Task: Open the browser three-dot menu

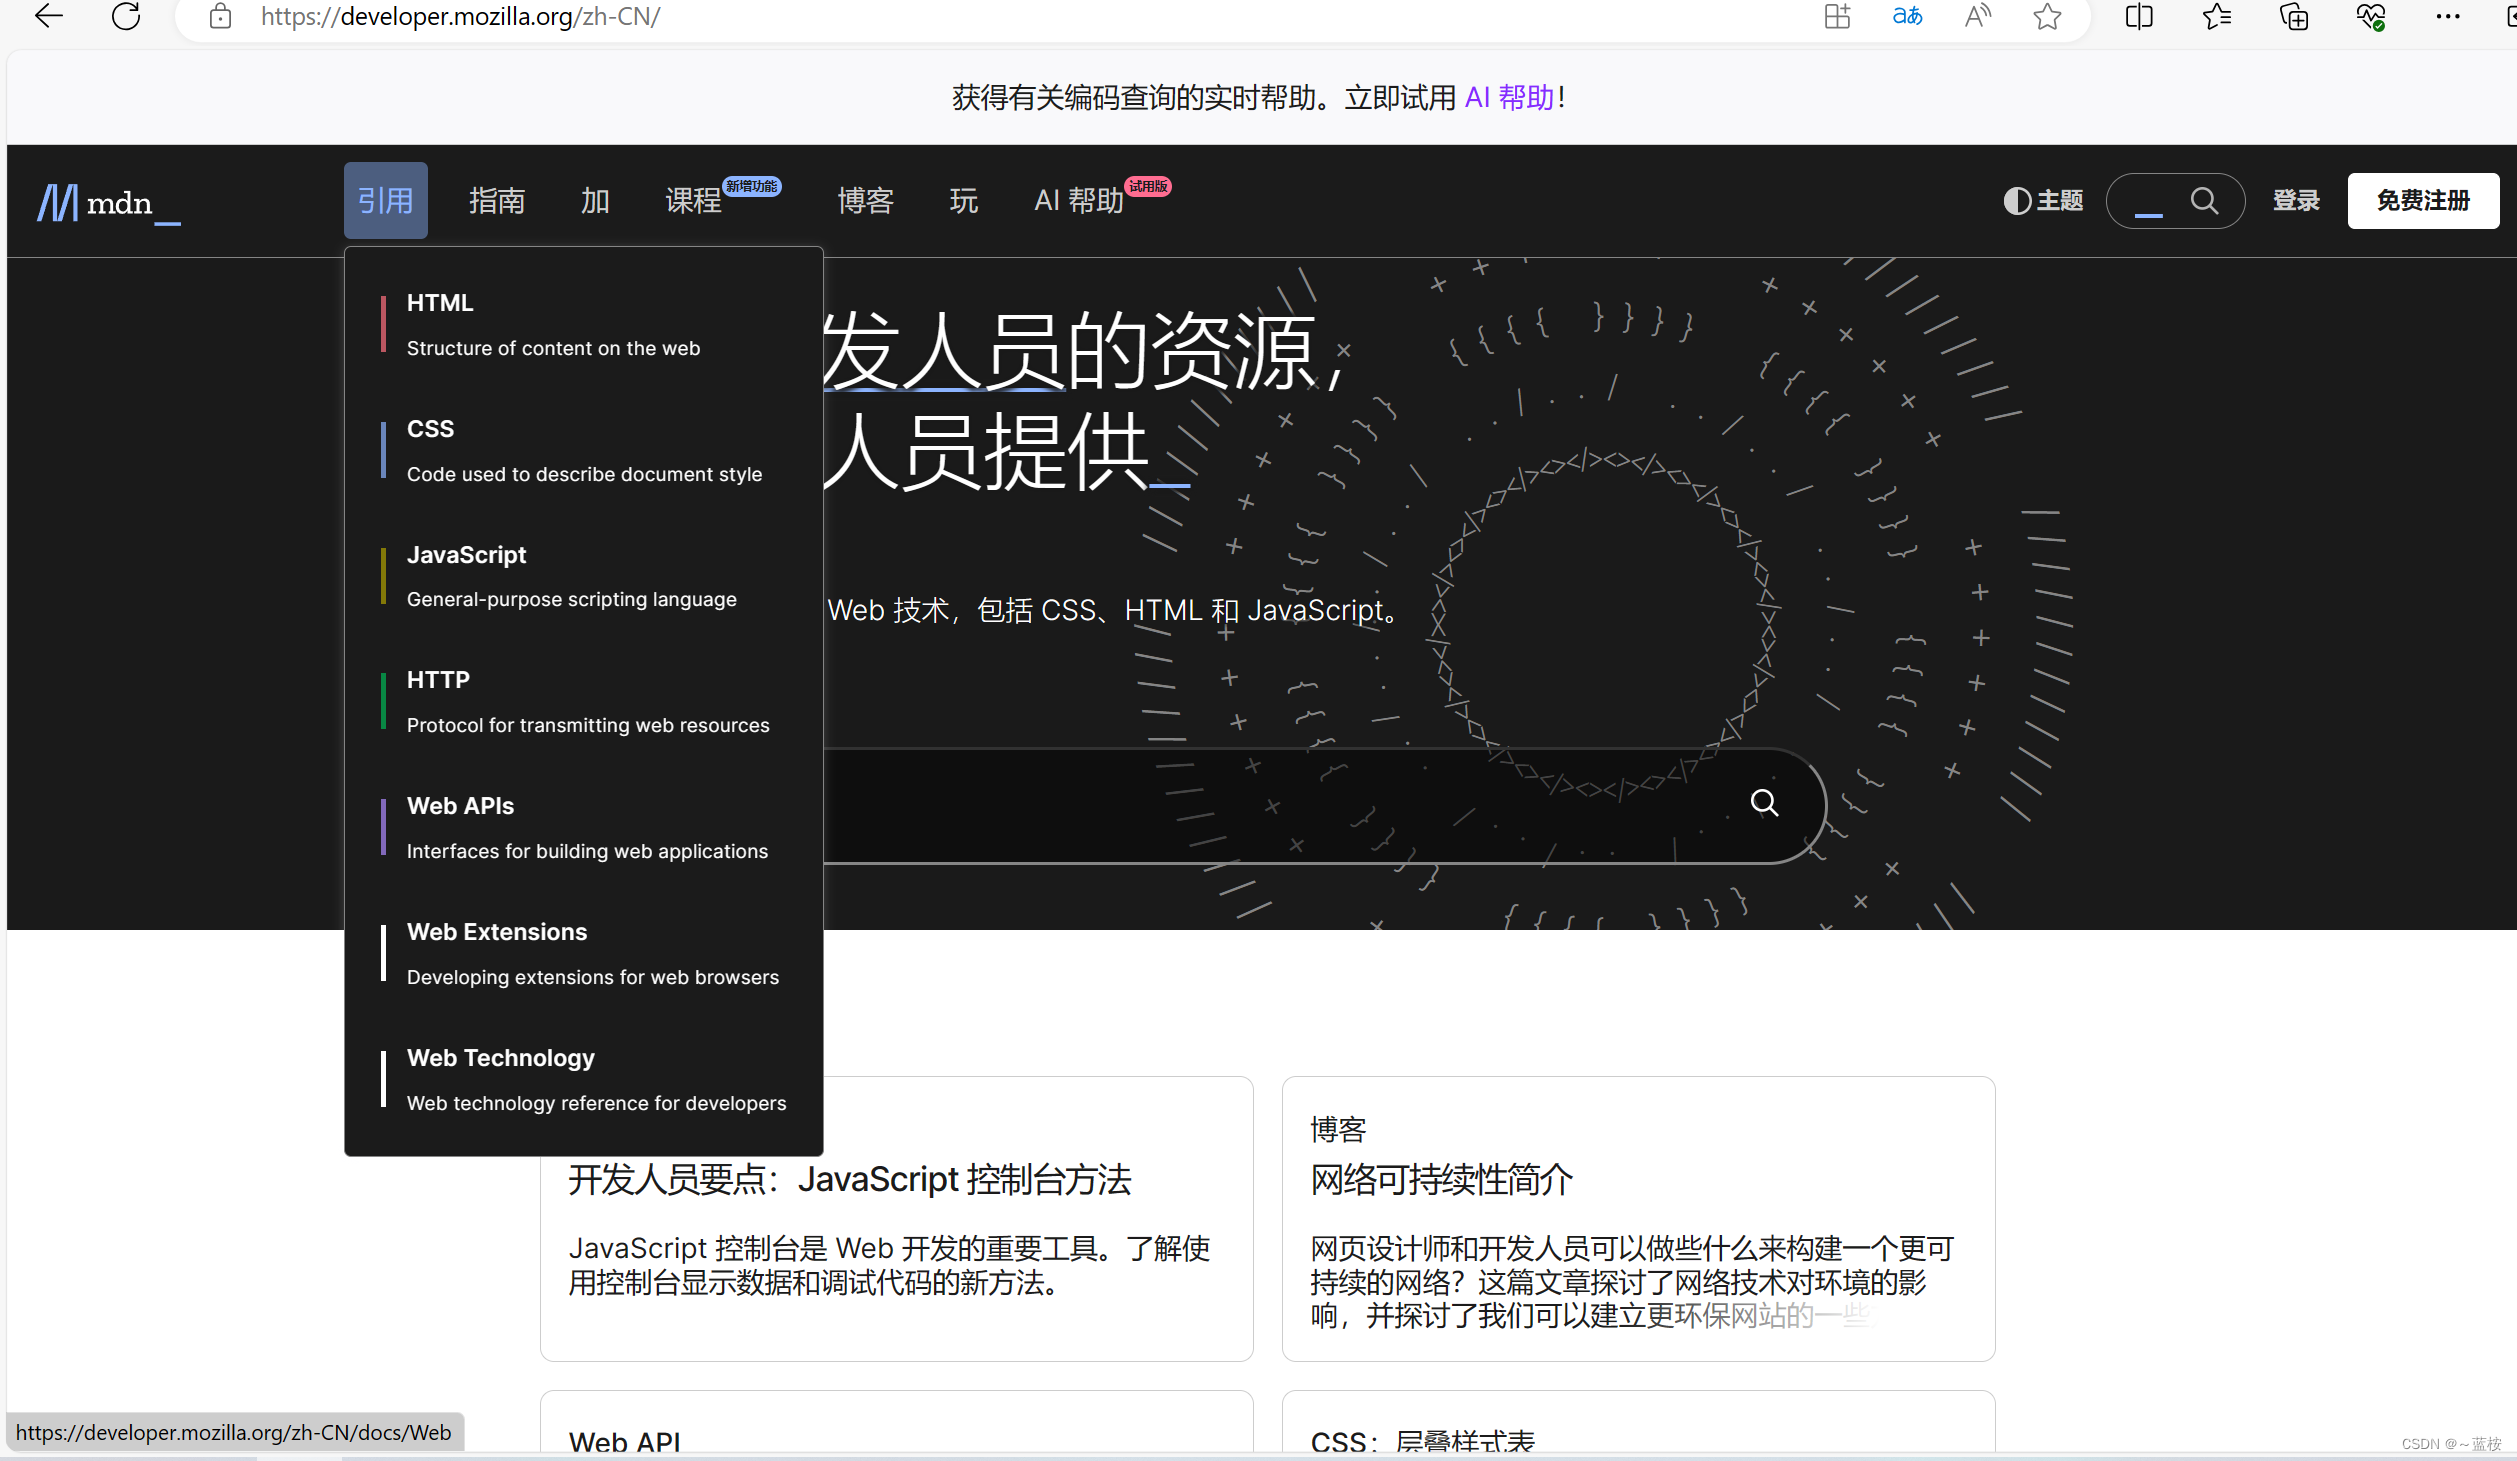Action: pos(2447,16)
